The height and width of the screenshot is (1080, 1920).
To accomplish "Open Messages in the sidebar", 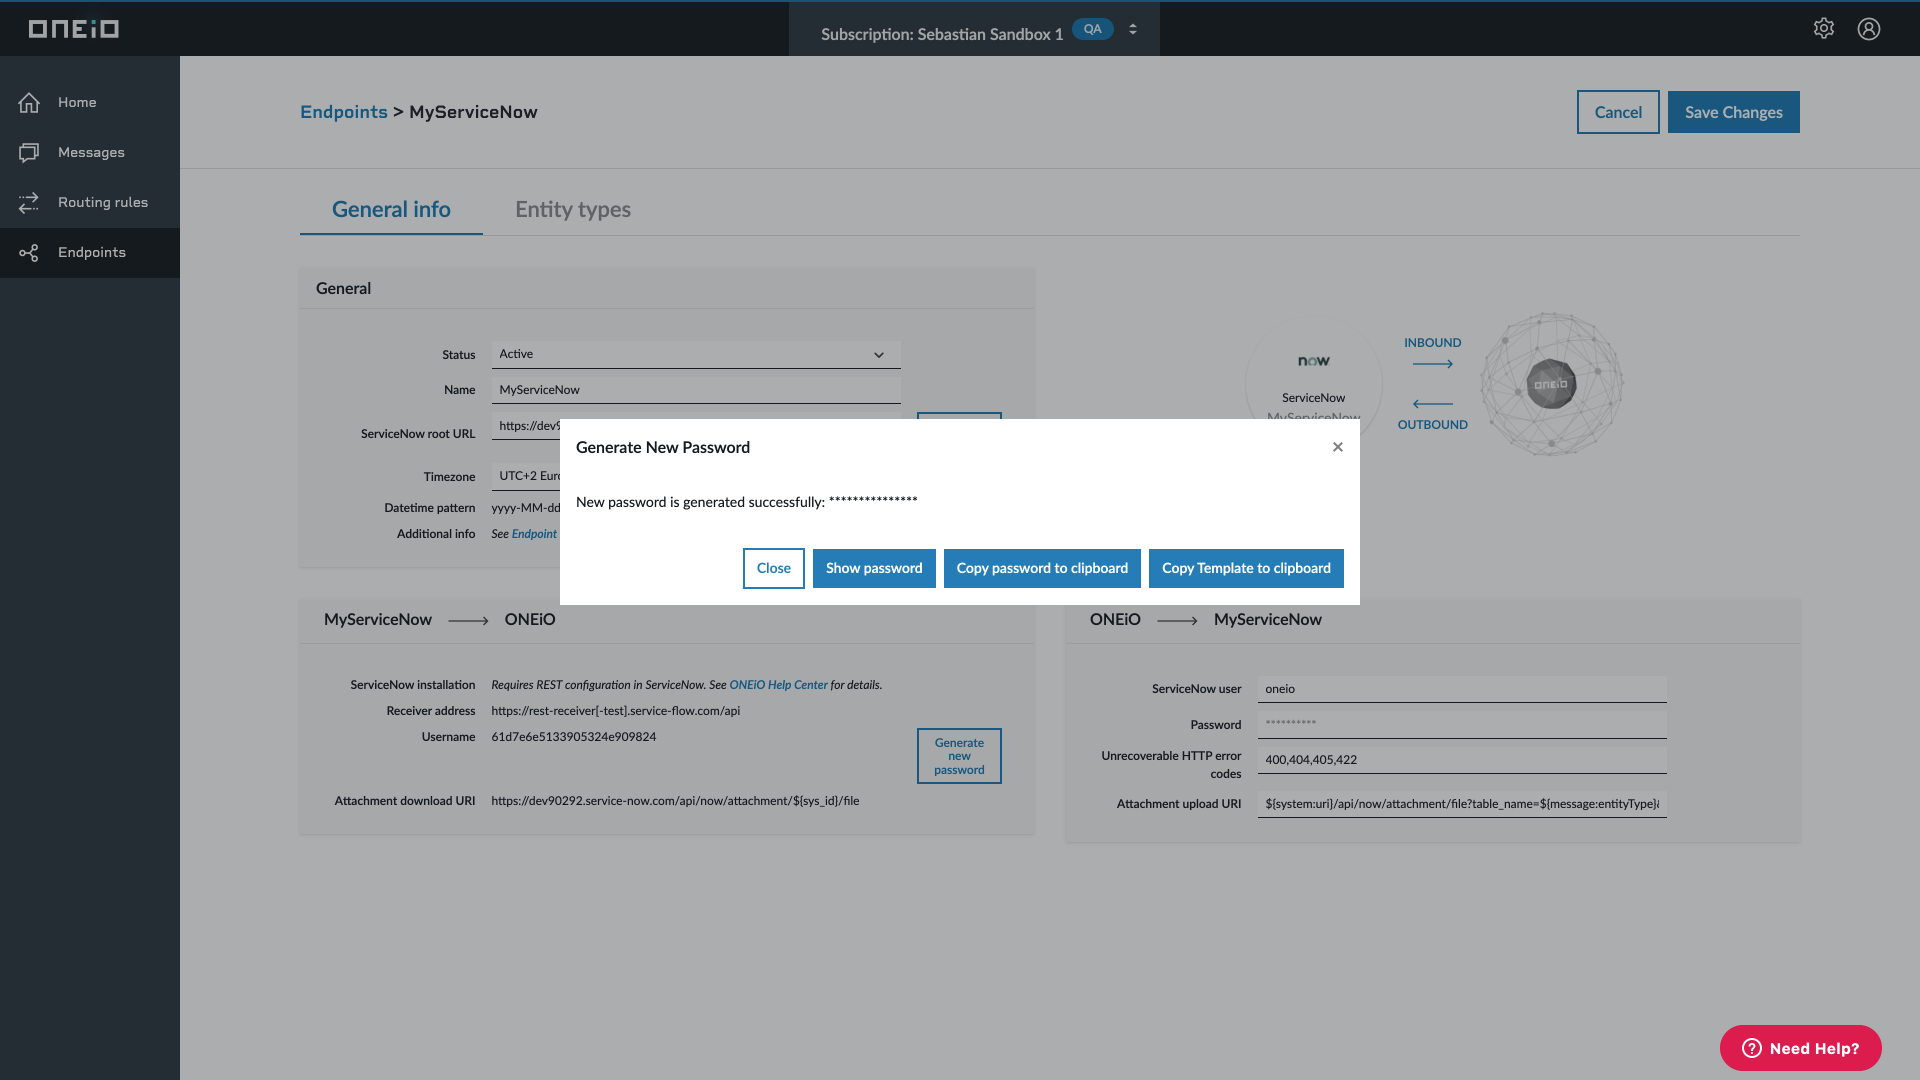I will (90, 152).
